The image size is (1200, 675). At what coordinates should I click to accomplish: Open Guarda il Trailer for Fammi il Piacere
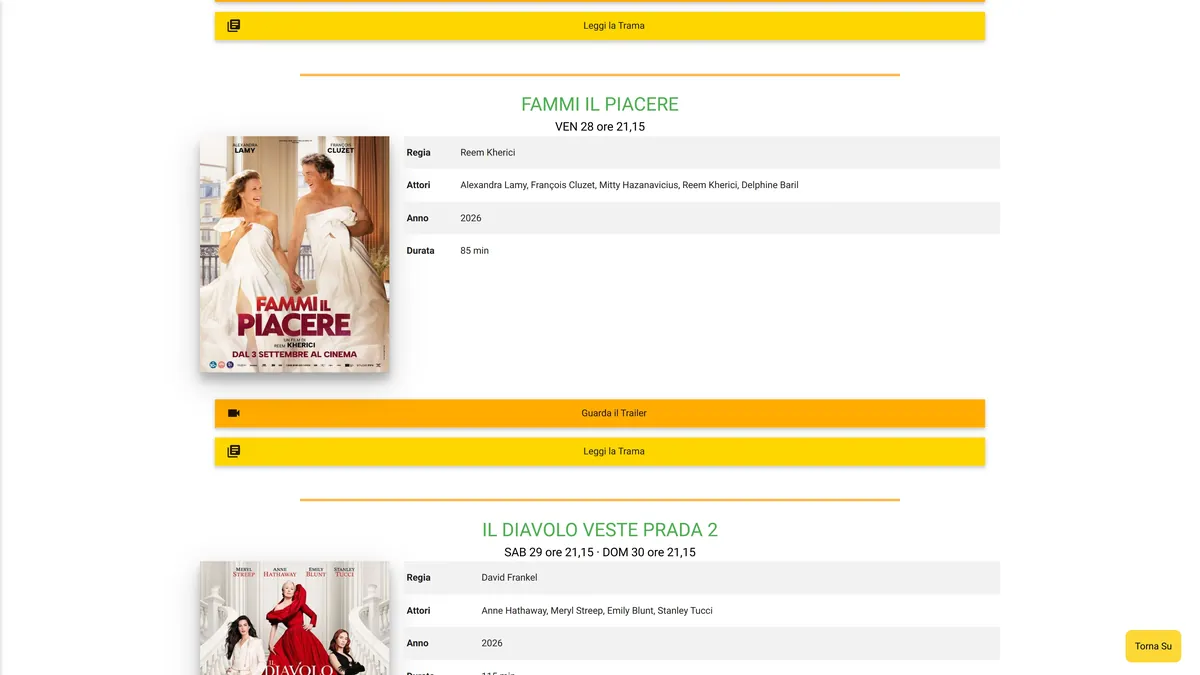(x=600, y=413)
